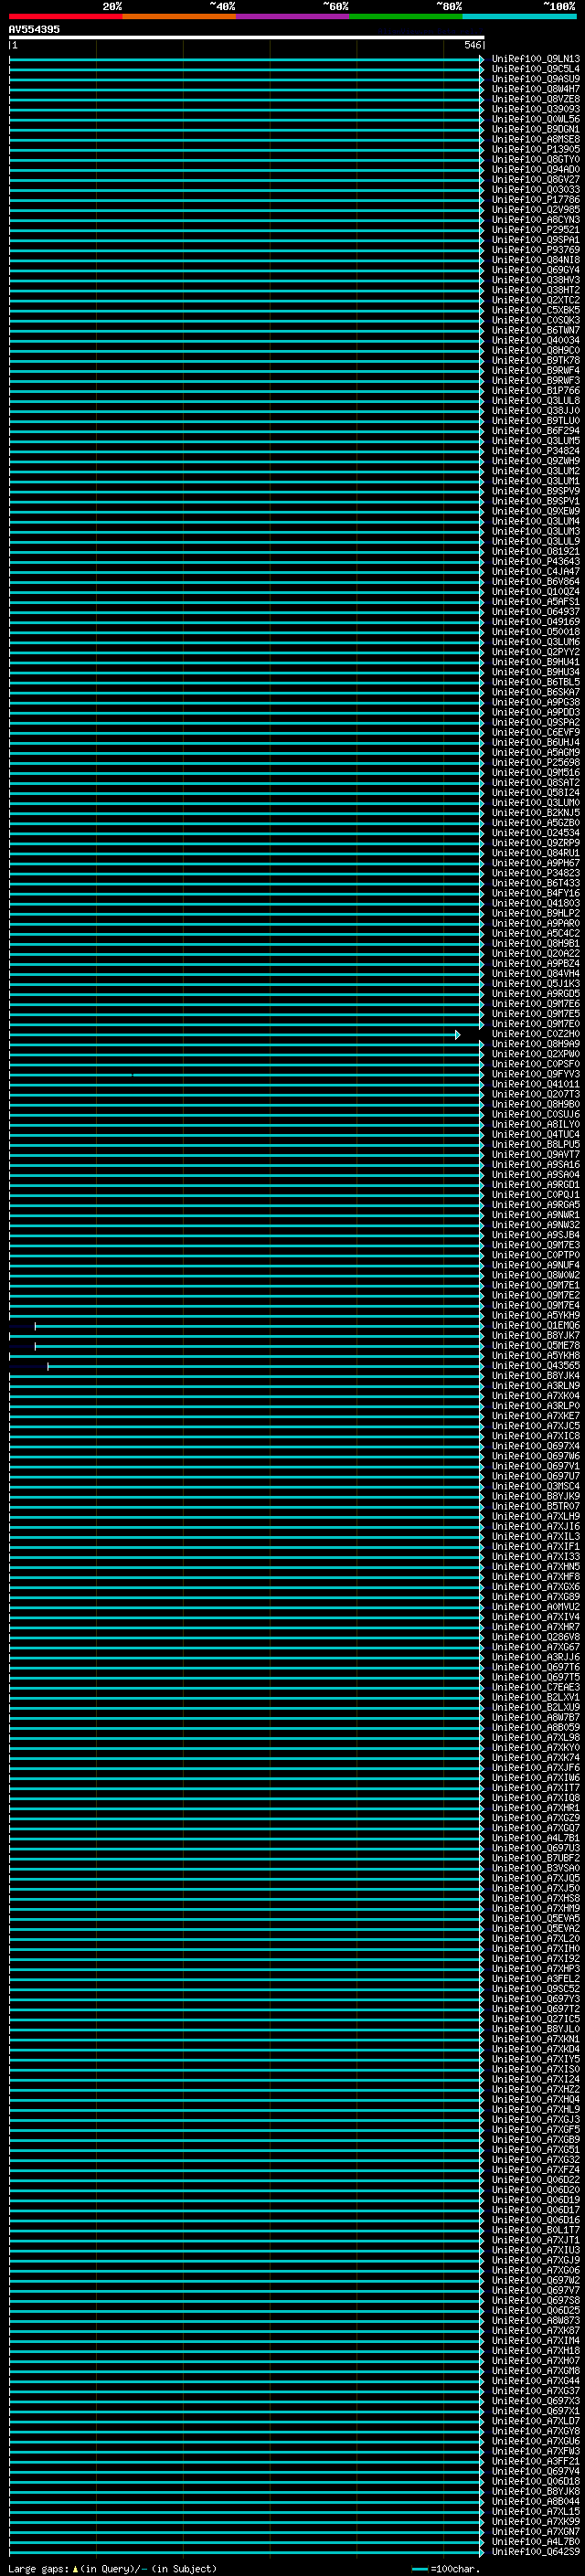Select the UniRef100_A5YKH9 label
Image resolution: width=585 pixels, height=2576 pixels.
(x=536, y=1316)
